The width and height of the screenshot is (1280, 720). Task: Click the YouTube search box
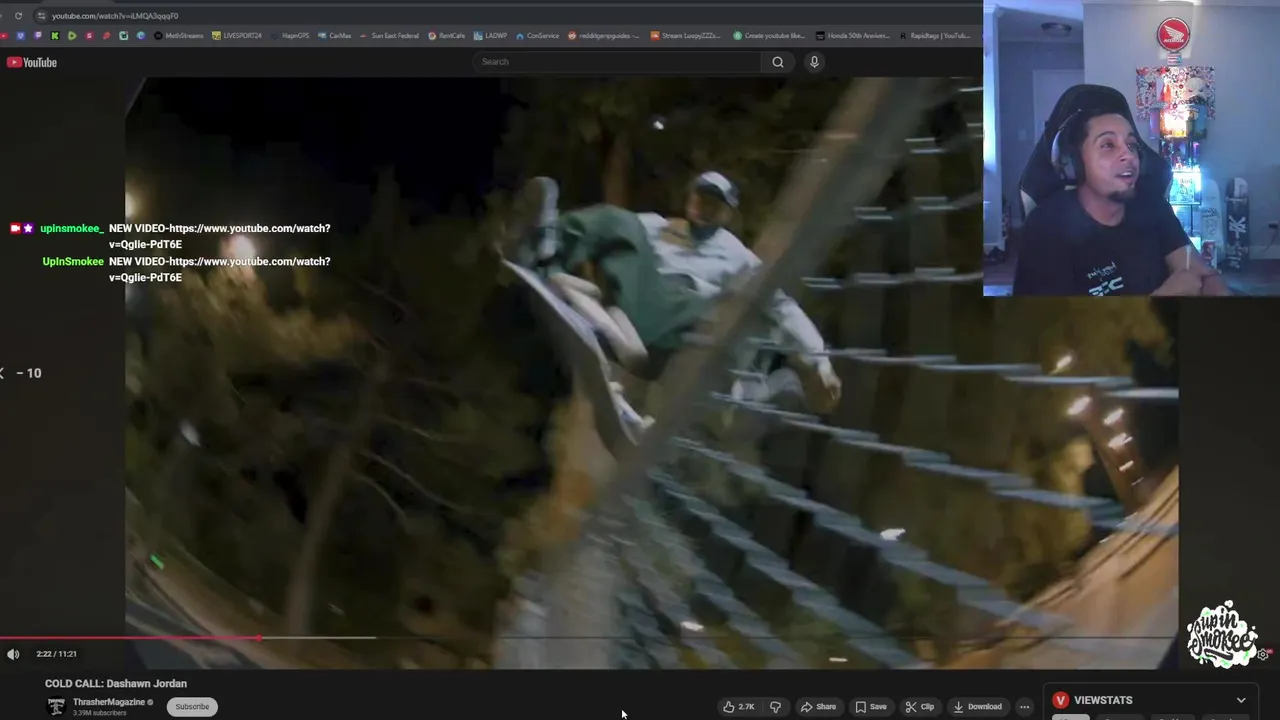[617, 62]
